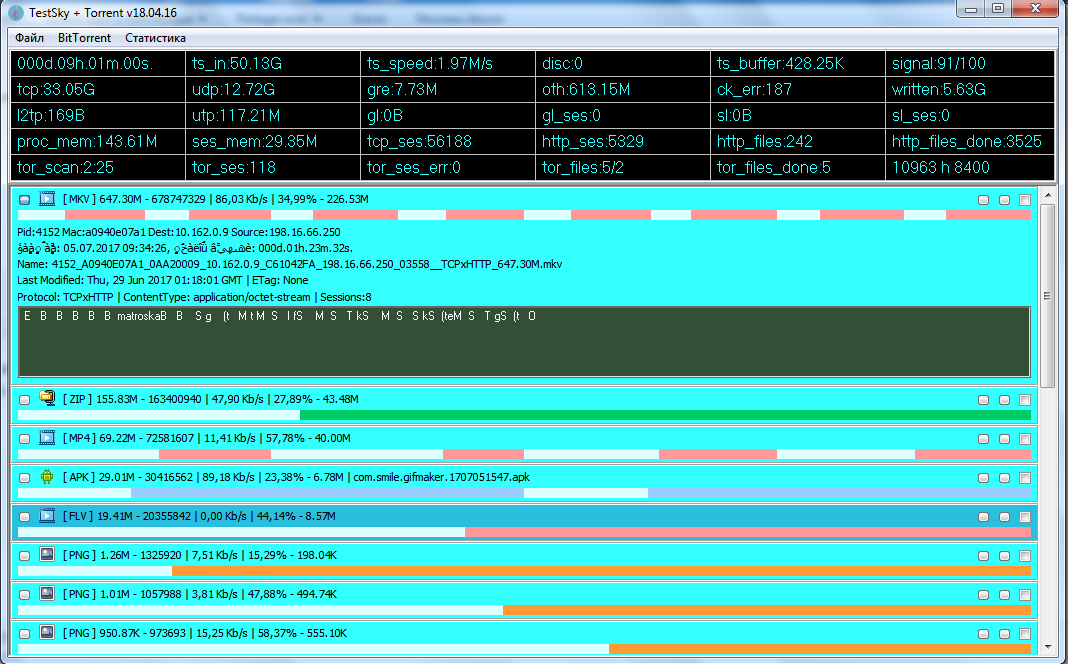Viewport: 1068px width, 664px height.
Task: Click the image icon of 1.26M PNG
Action: [47, 555]
